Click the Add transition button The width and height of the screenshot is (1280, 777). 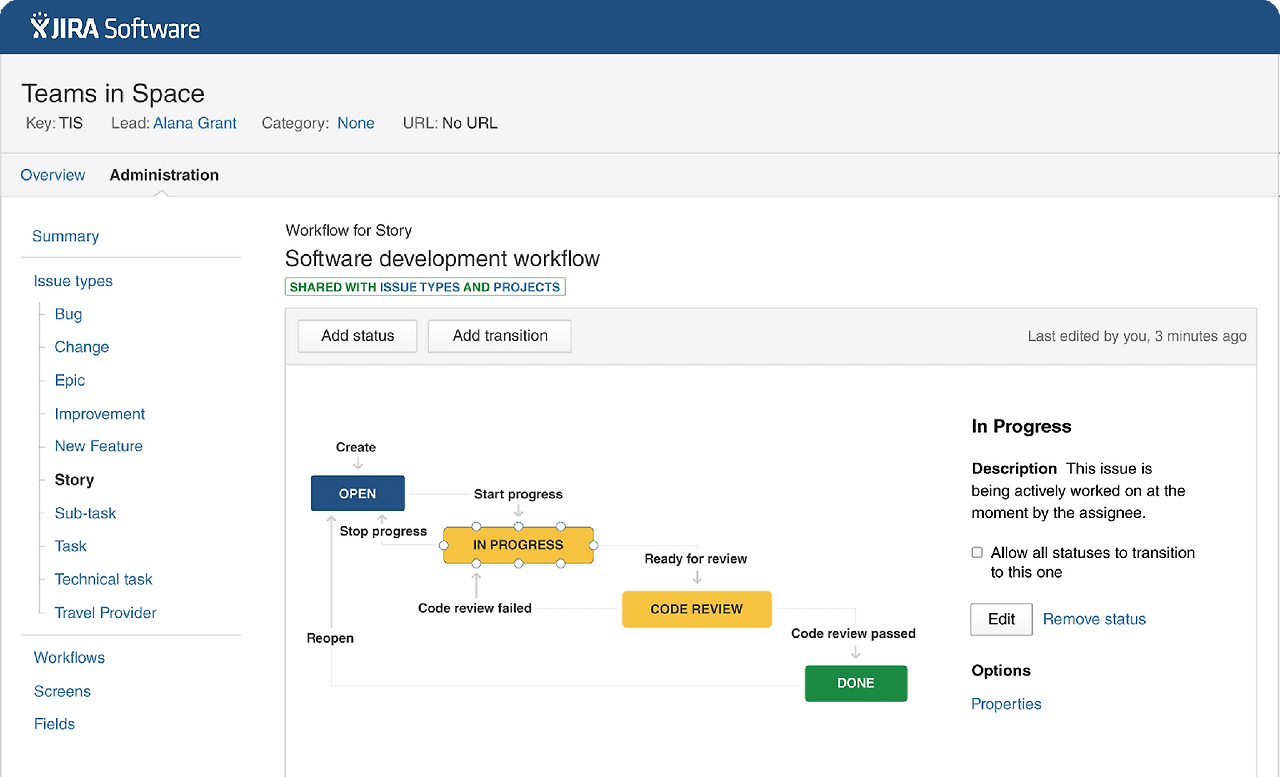(x=500, y=336)
